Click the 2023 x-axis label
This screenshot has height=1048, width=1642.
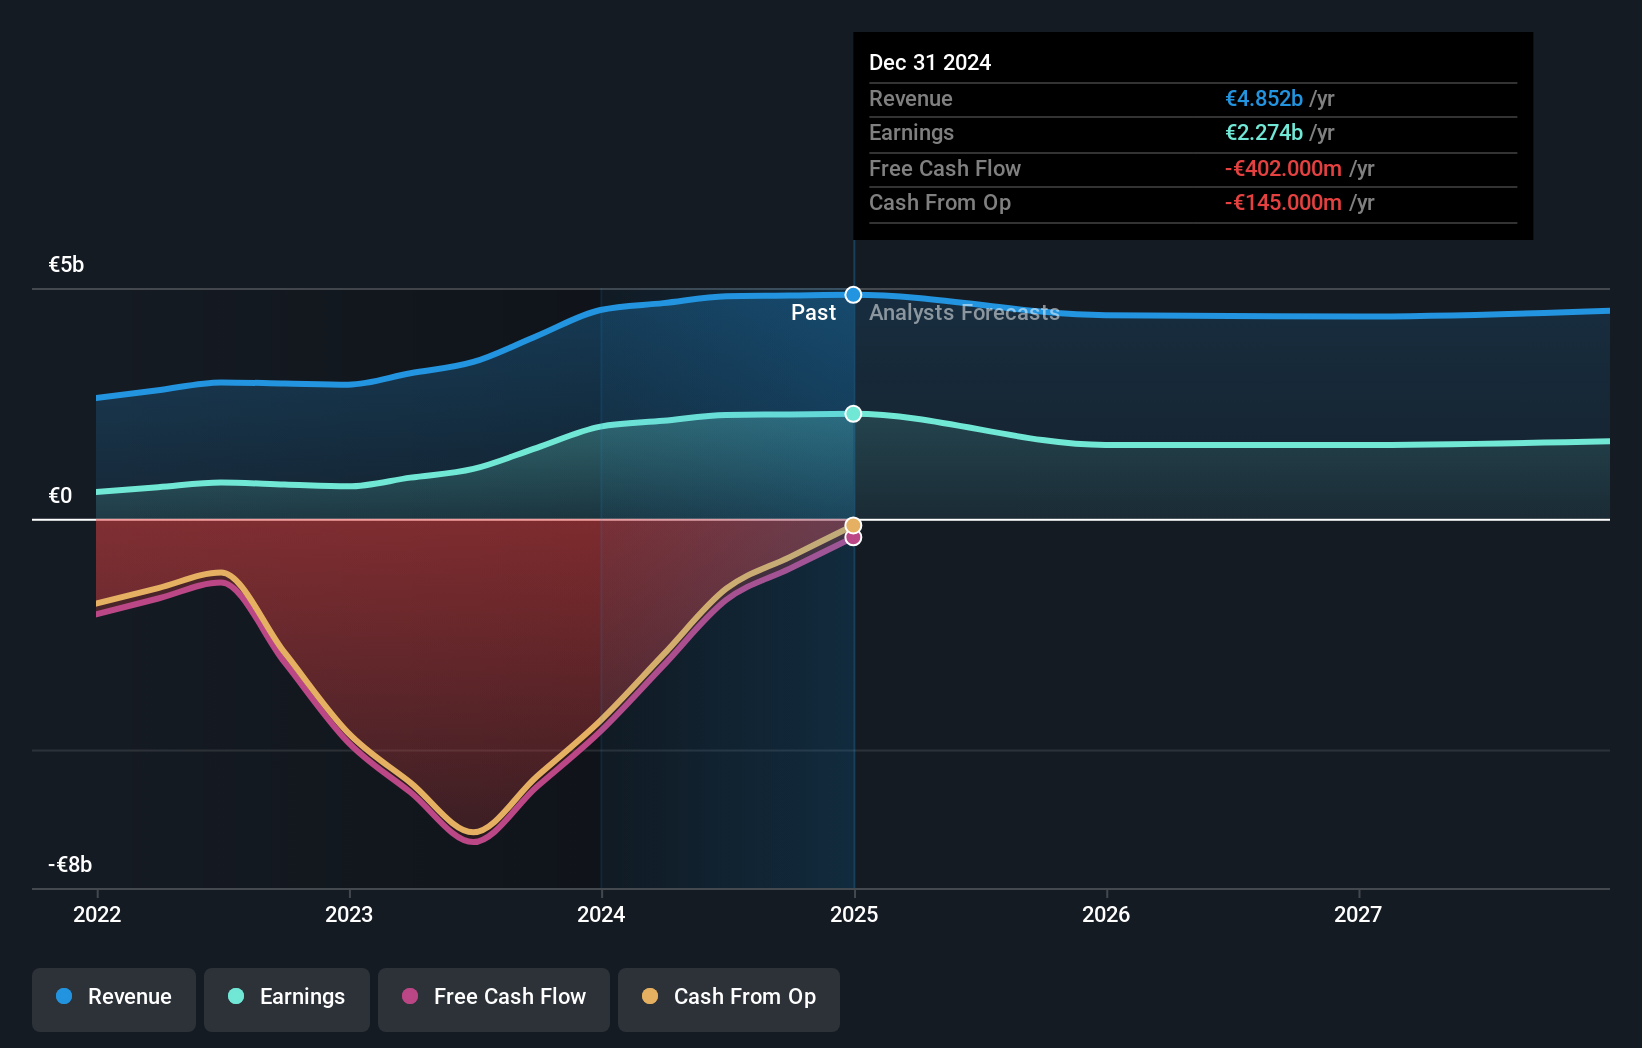349,914
